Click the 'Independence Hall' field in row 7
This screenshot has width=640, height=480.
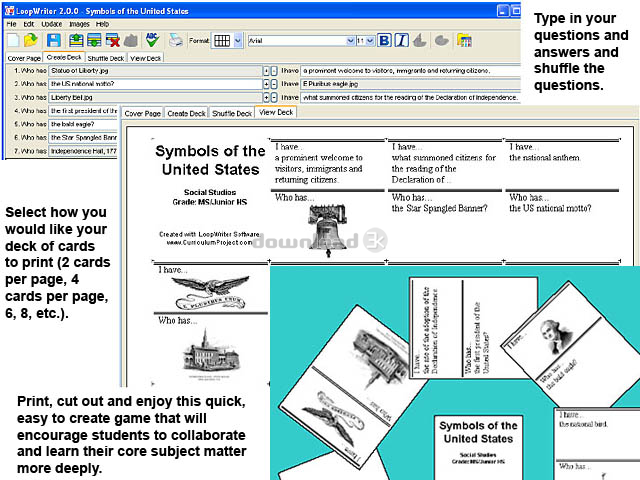[83, 151]
